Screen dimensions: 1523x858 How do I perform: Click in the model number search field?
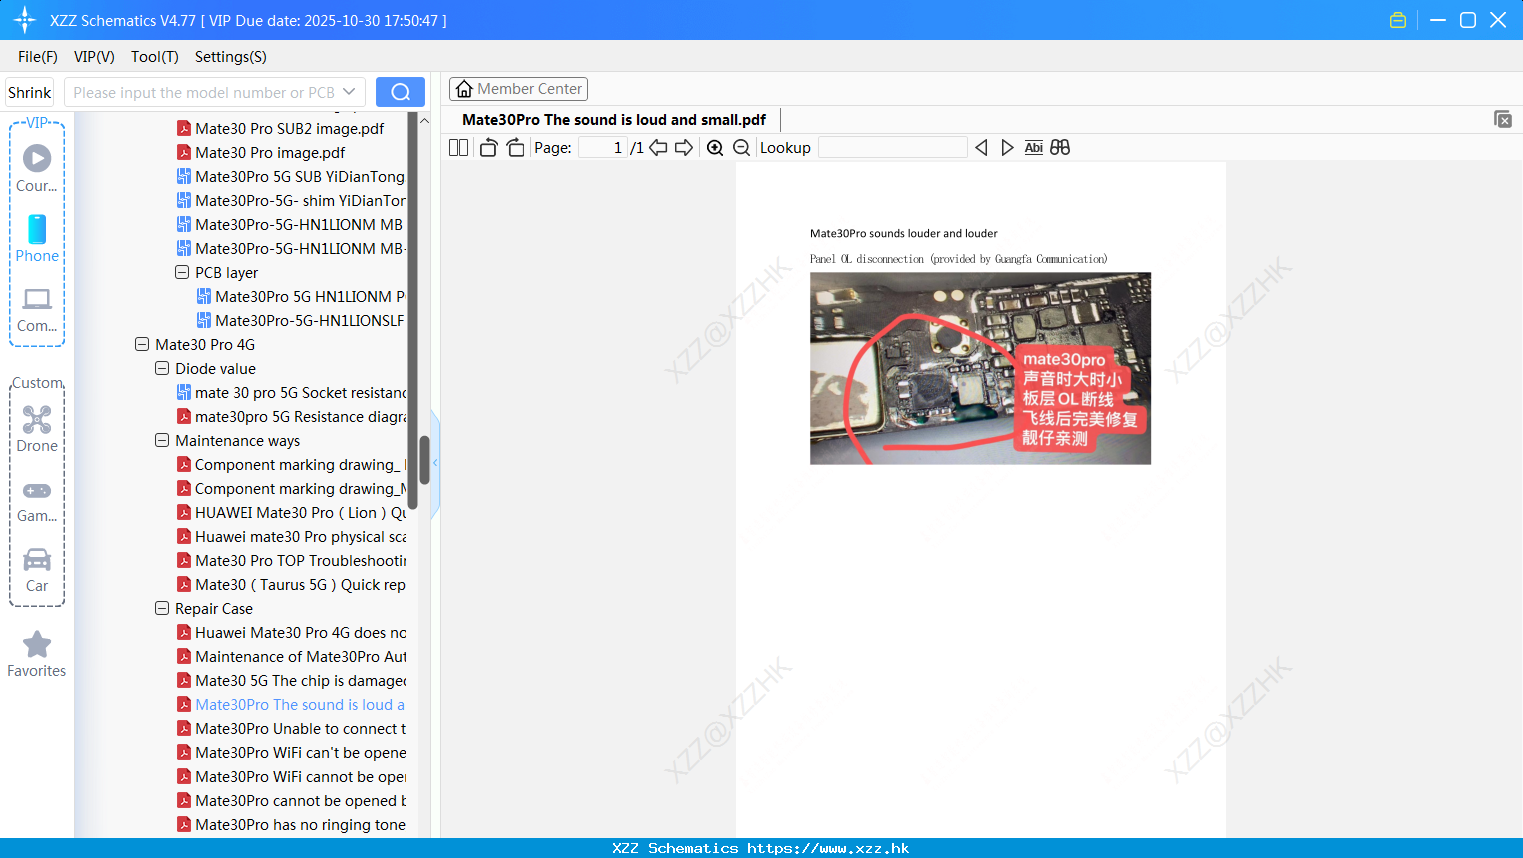pyautogui.click(x=204, y=92)
